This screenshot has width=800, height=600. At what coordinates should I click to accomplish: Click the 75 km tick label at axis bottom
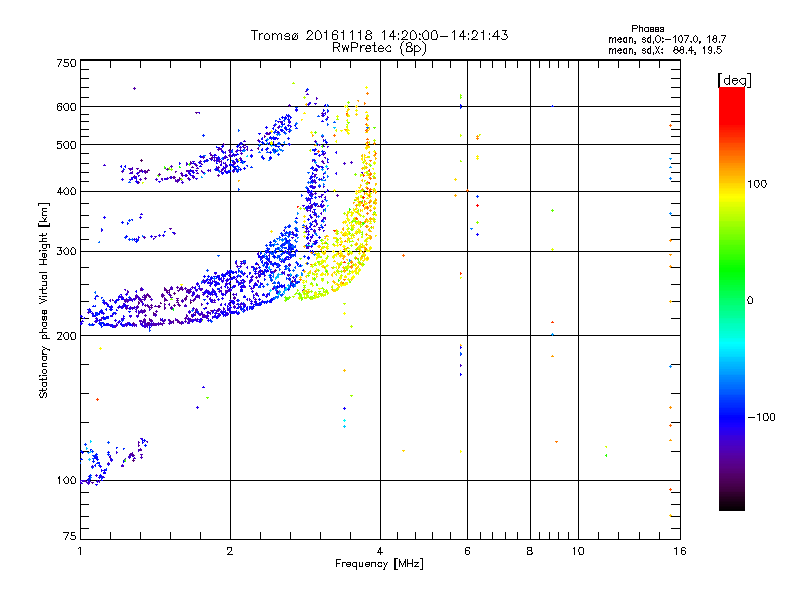[70, 536]
